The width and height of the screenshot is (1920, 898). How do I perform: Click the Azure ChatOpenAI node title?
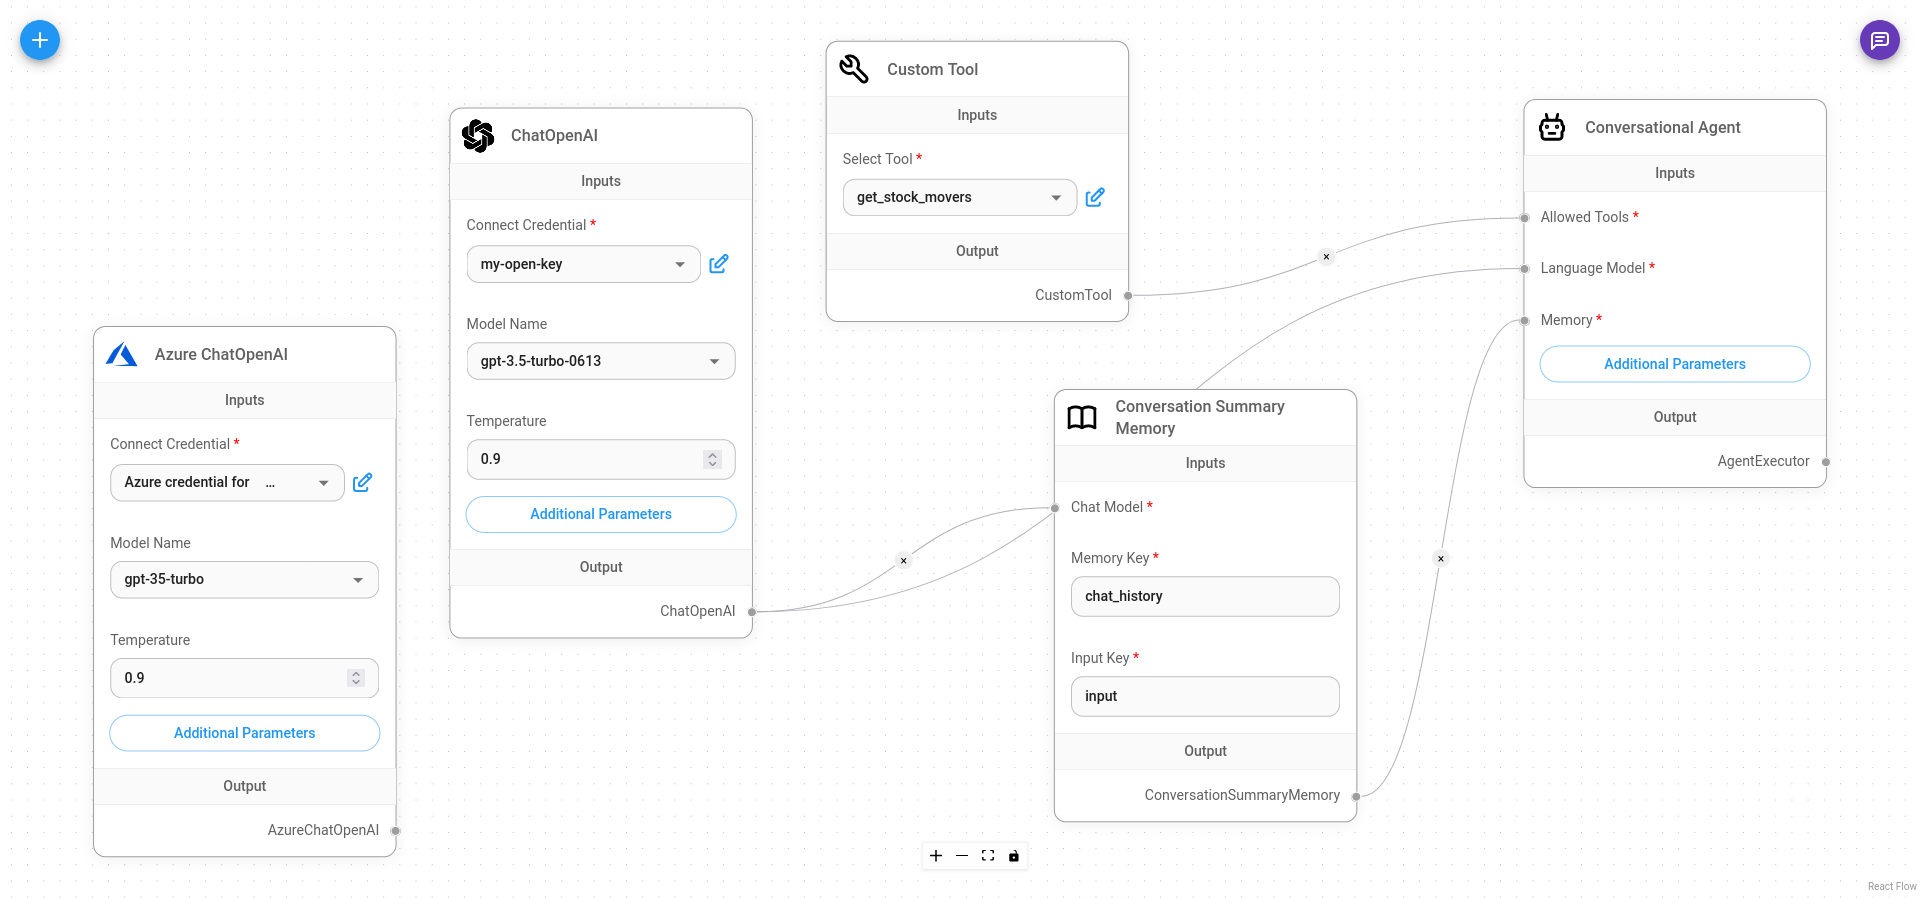pyautogui.click(x=221, y=355)
